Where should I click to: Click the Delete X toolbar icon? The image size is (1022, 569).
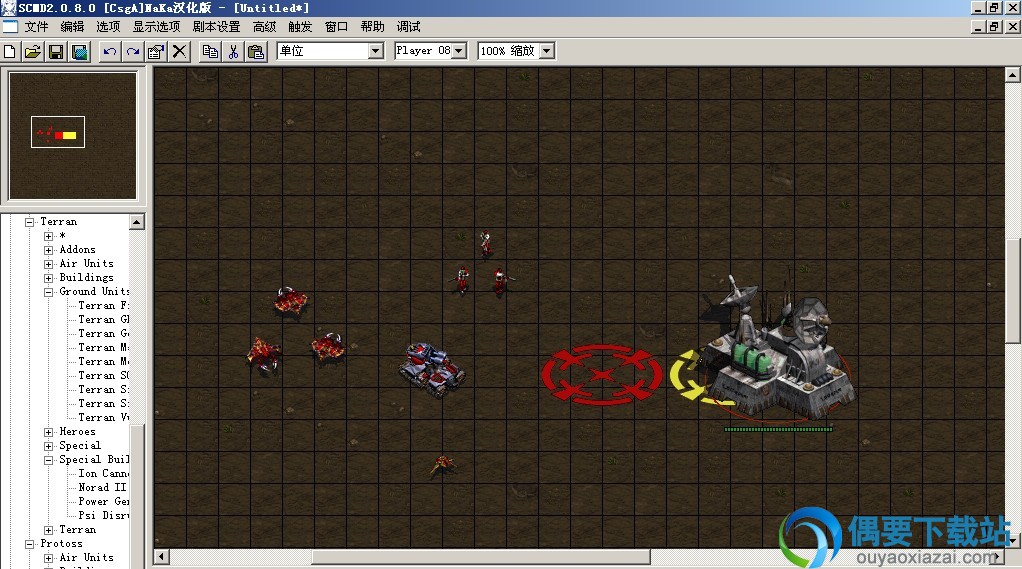coord(179,51)
